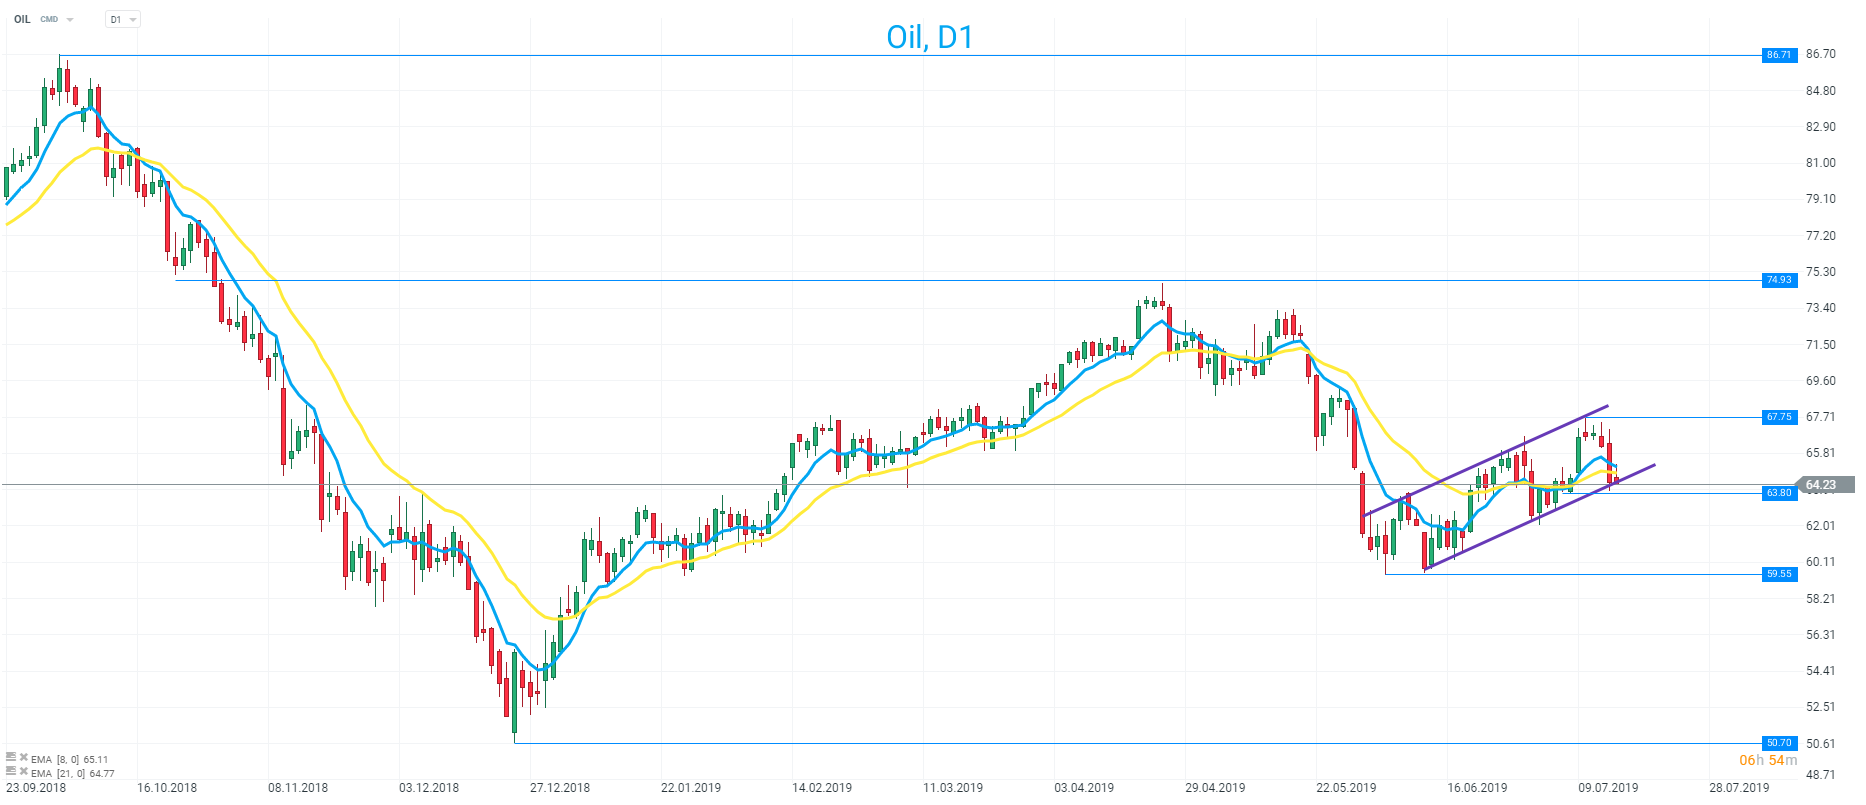
Task: Click the 54.41 price axis label
Action: pyautogui.click(x=1821, y=671)
